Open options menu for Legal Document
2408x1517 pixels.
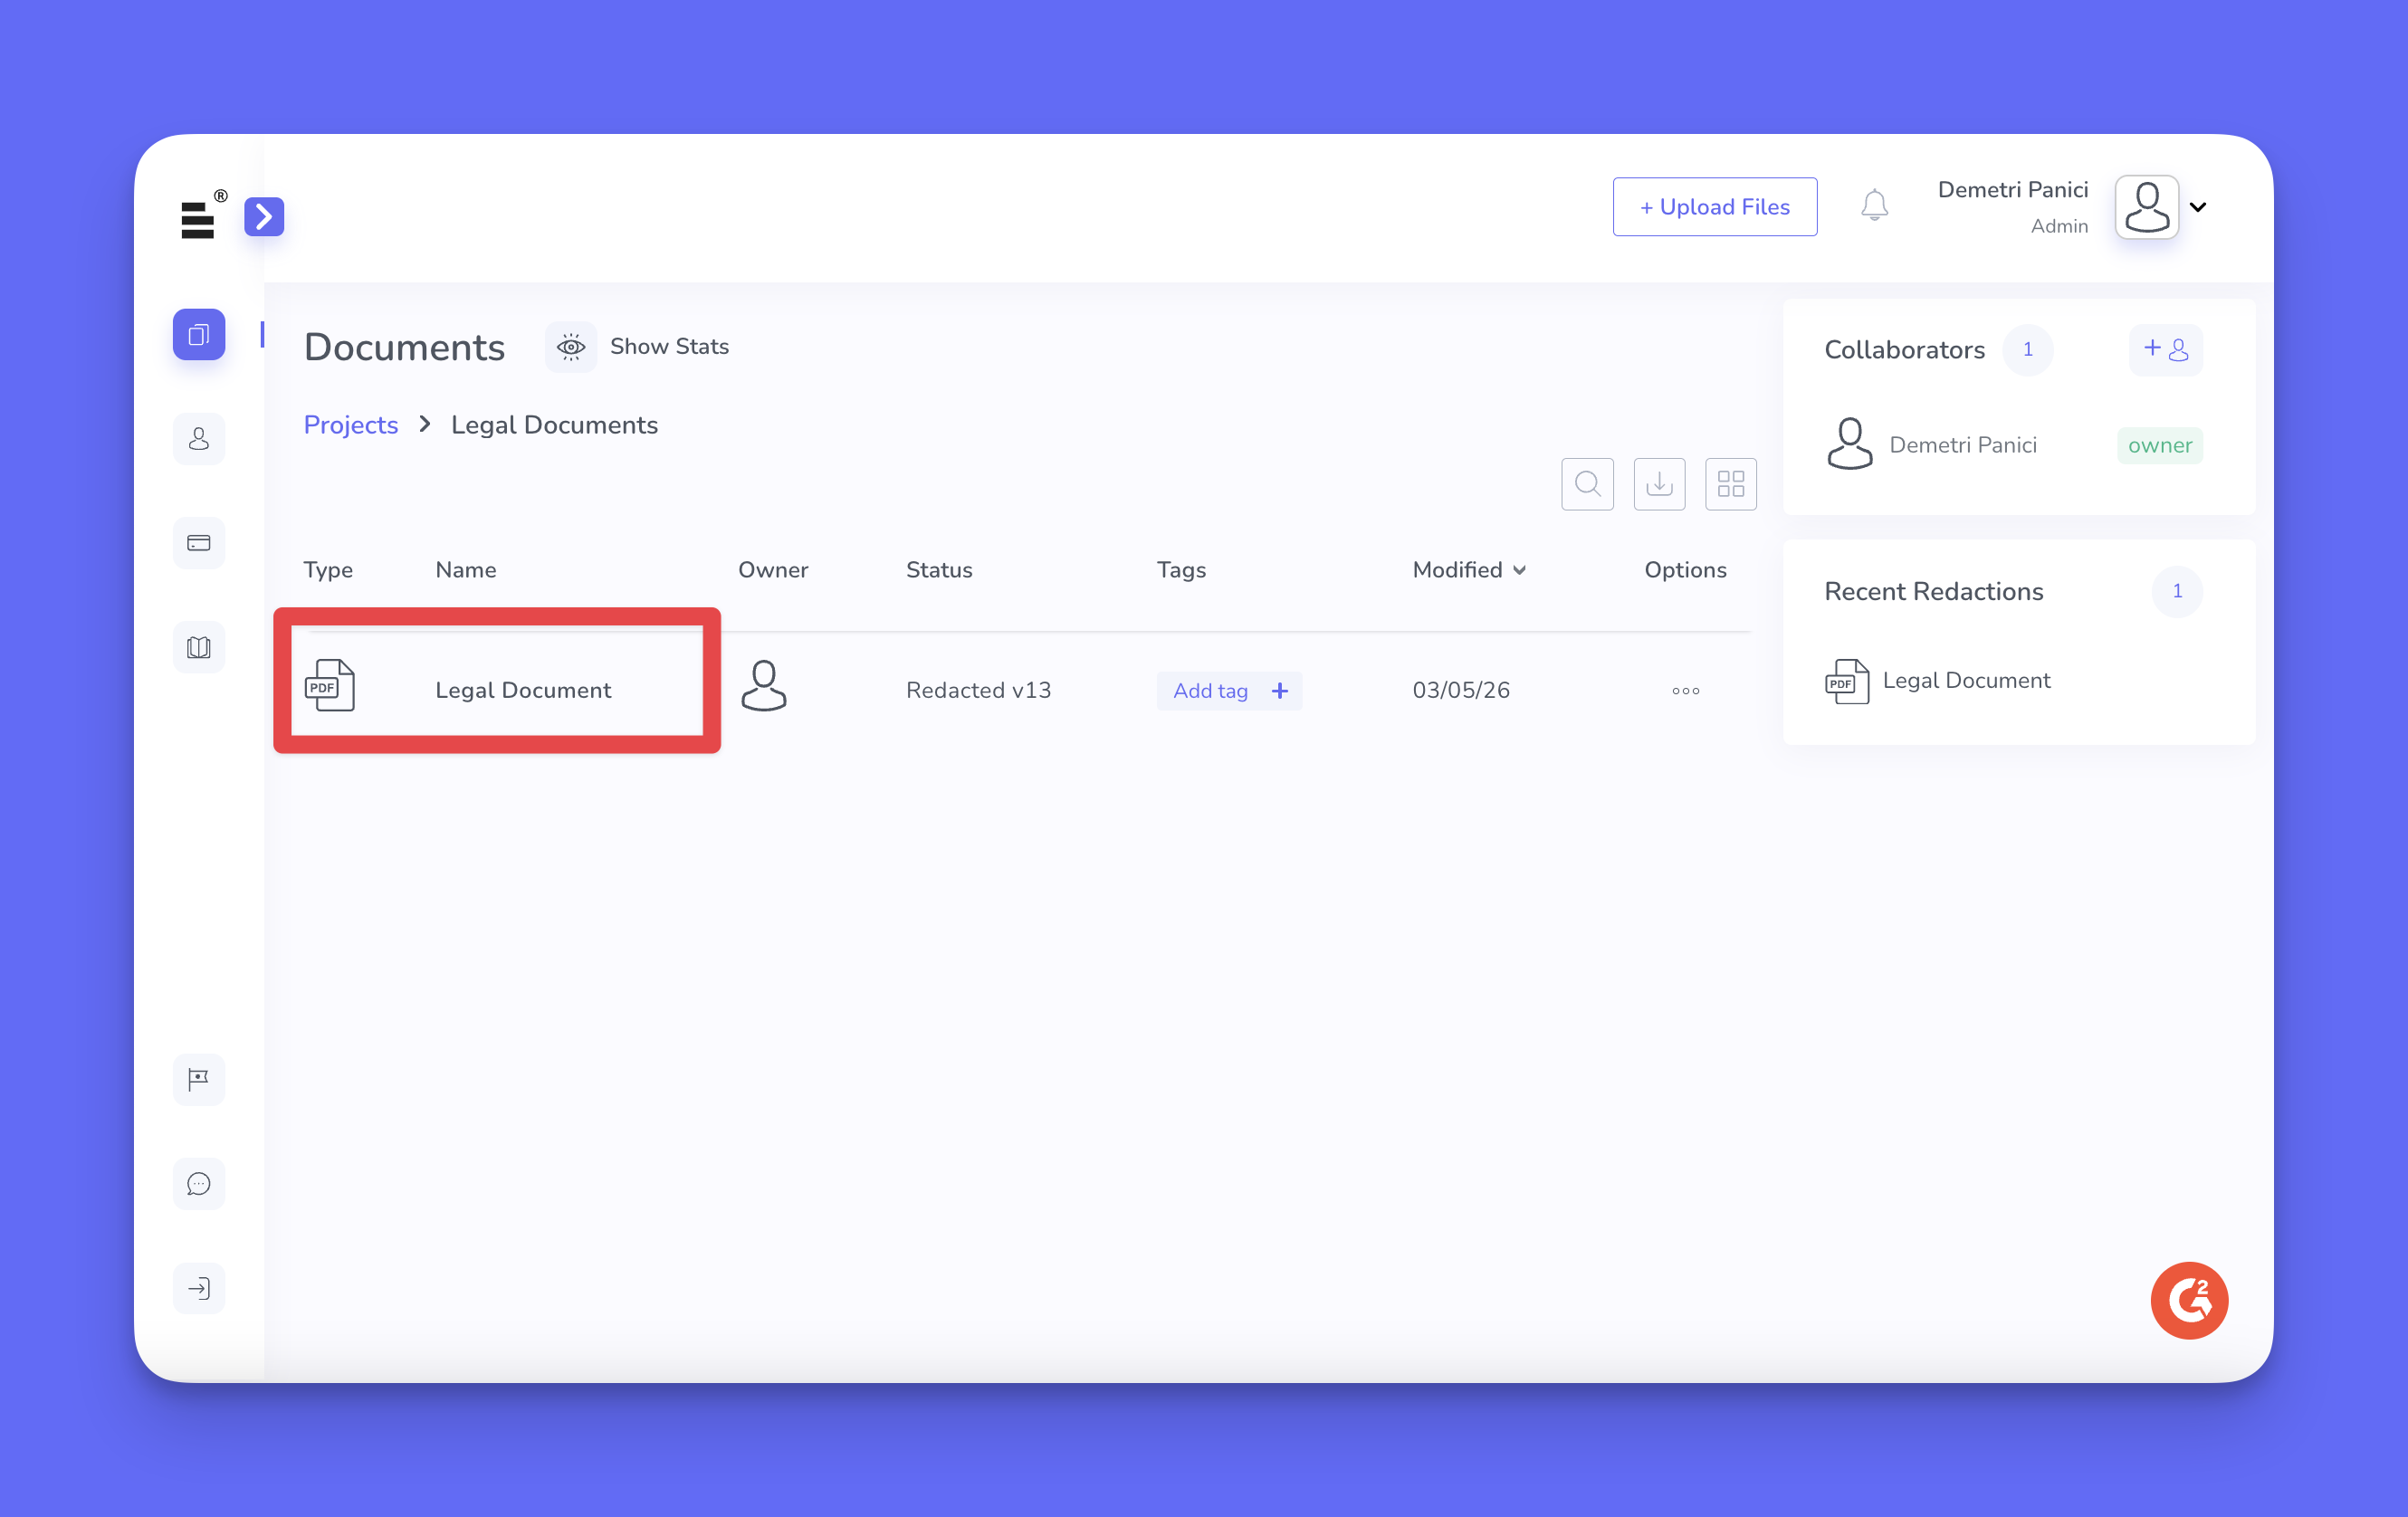(x=1685, y=691)
